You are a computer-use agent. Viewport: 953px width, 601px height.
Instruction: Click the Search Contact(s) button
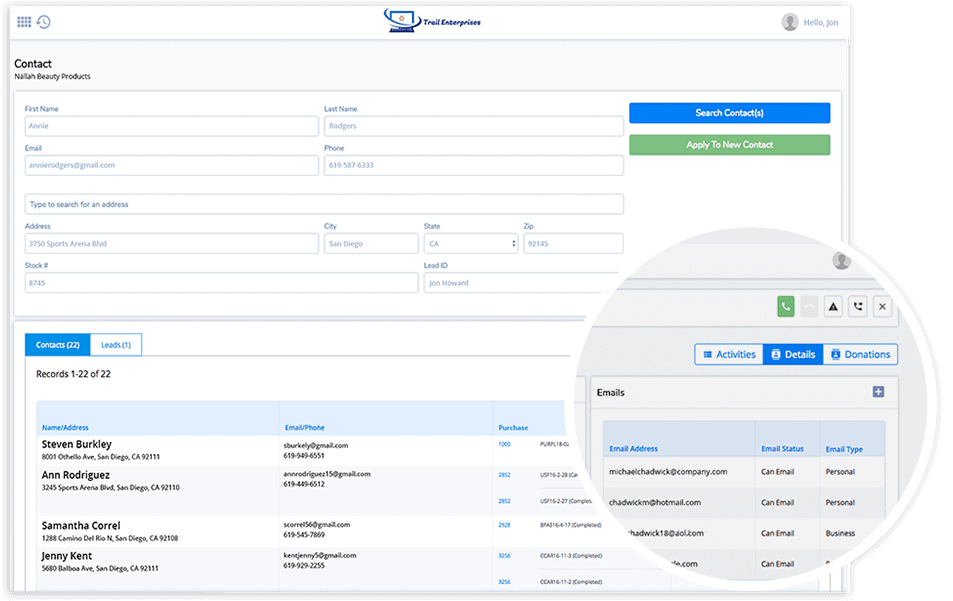coord(729,113)
